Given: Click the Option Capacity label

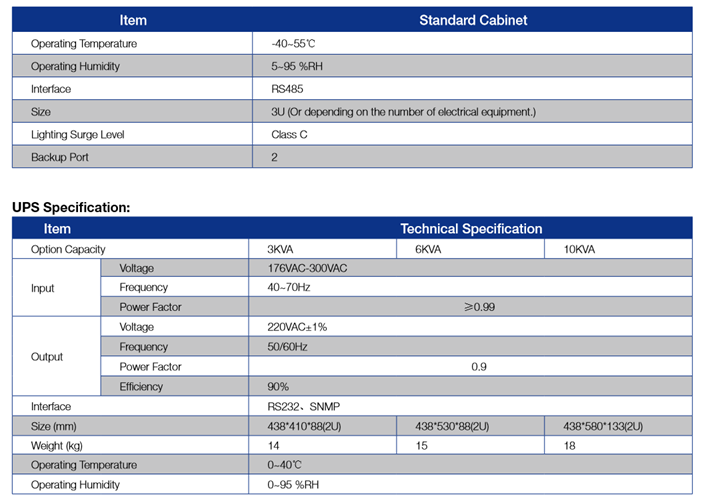Looking at the screenshot, I should pyautogui.click(x=68, y=249).
